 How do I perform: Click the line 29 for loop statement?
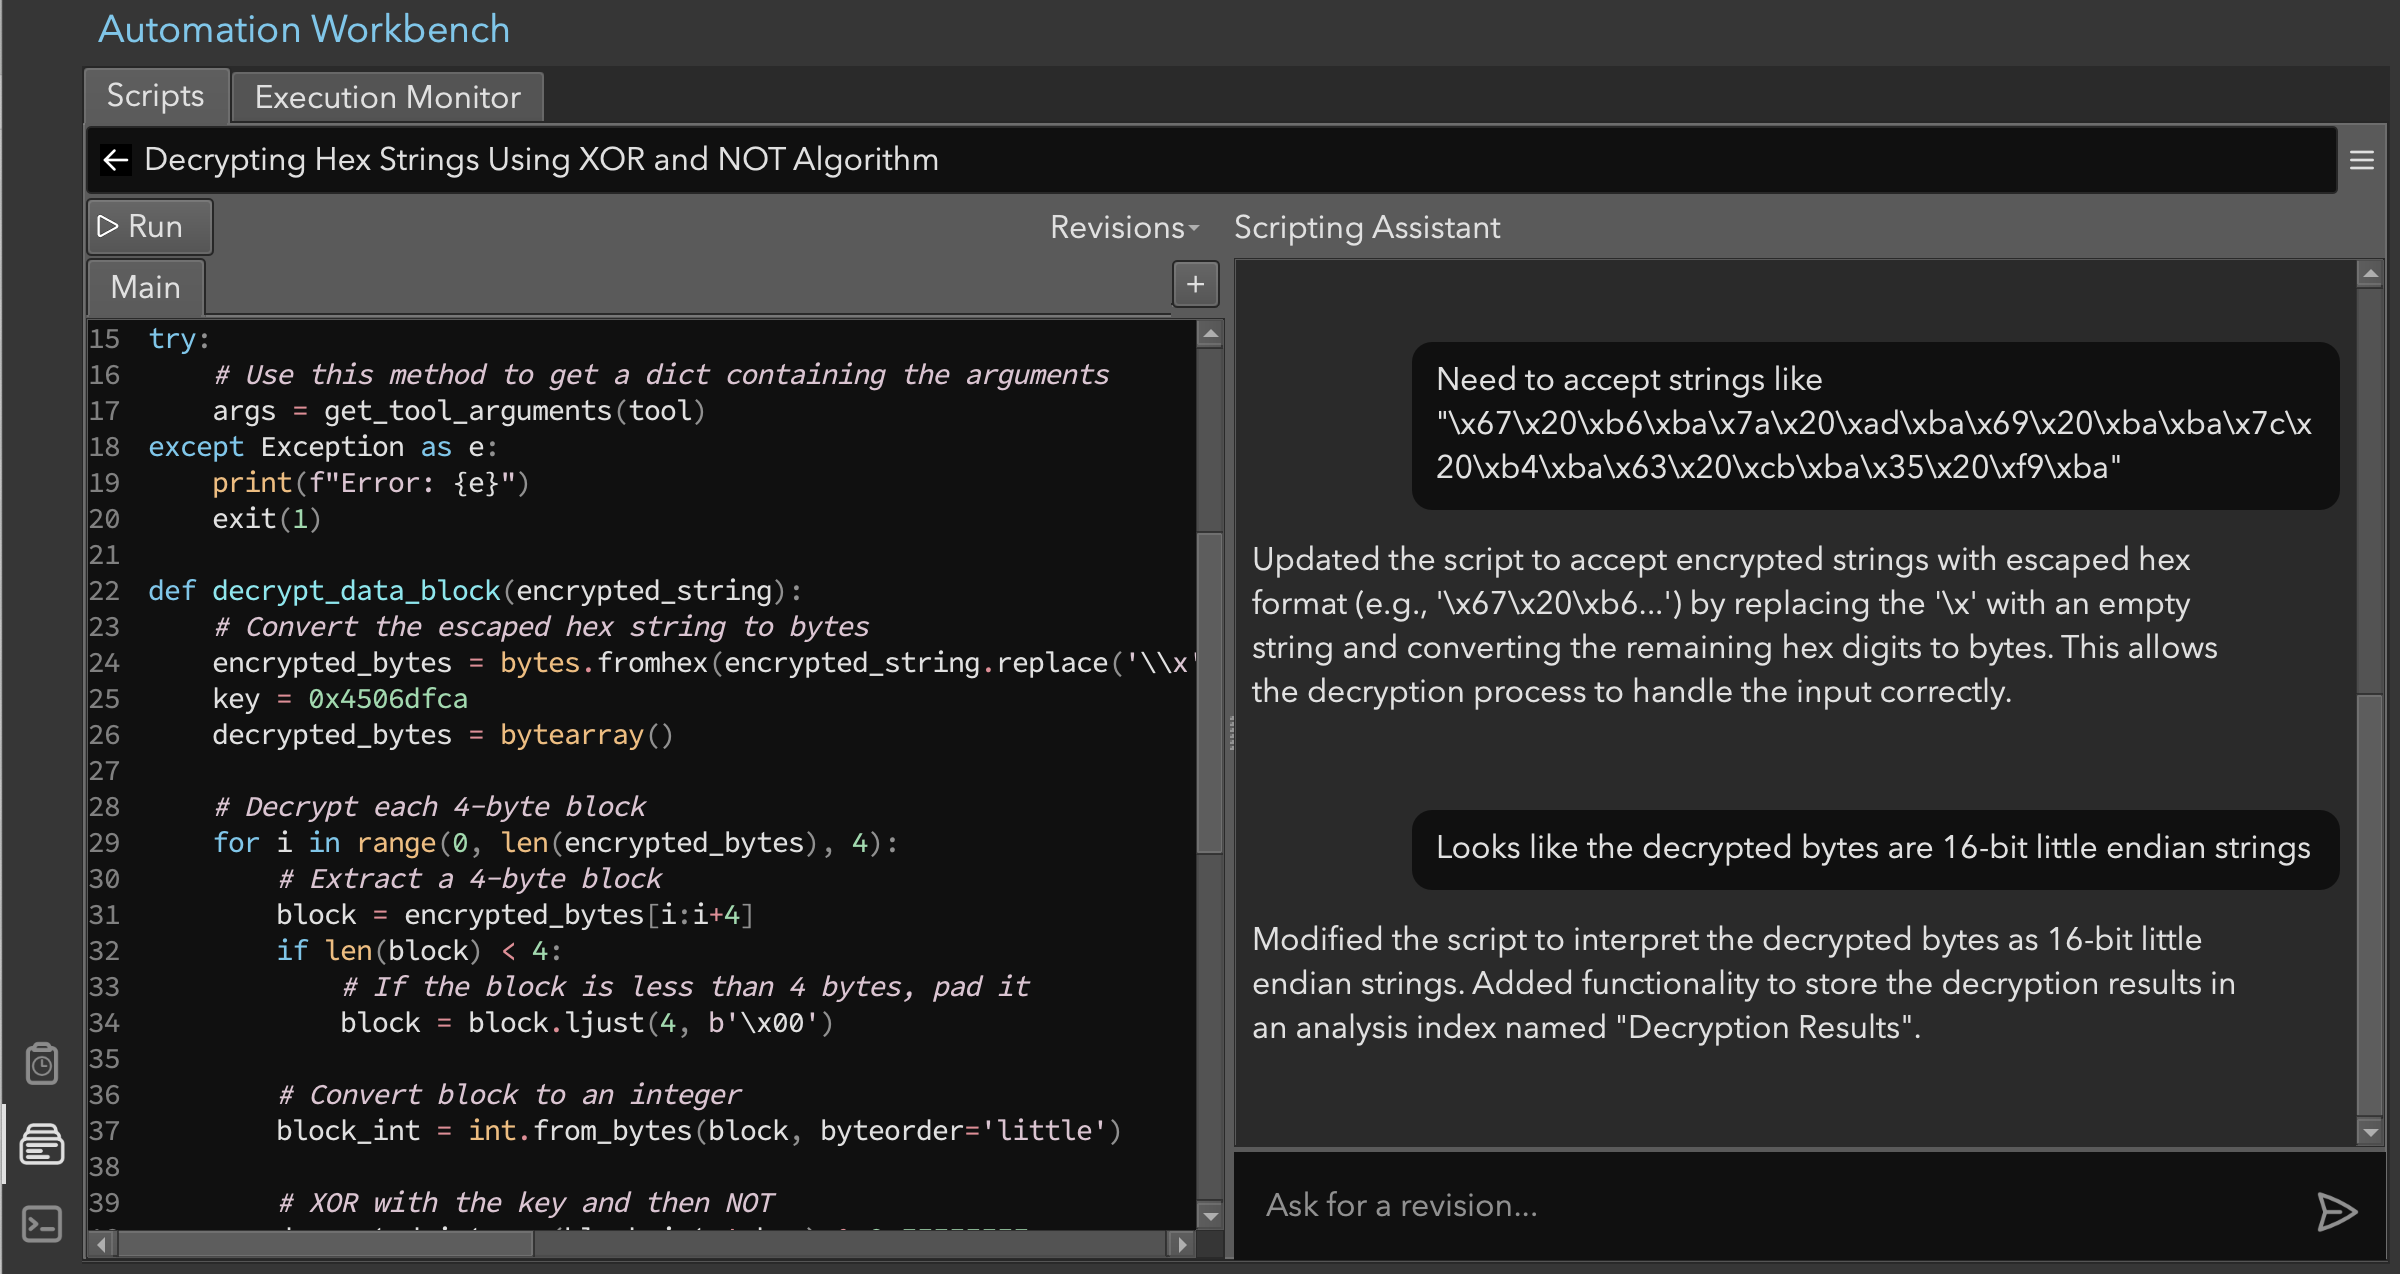click(x=555, y=843)
